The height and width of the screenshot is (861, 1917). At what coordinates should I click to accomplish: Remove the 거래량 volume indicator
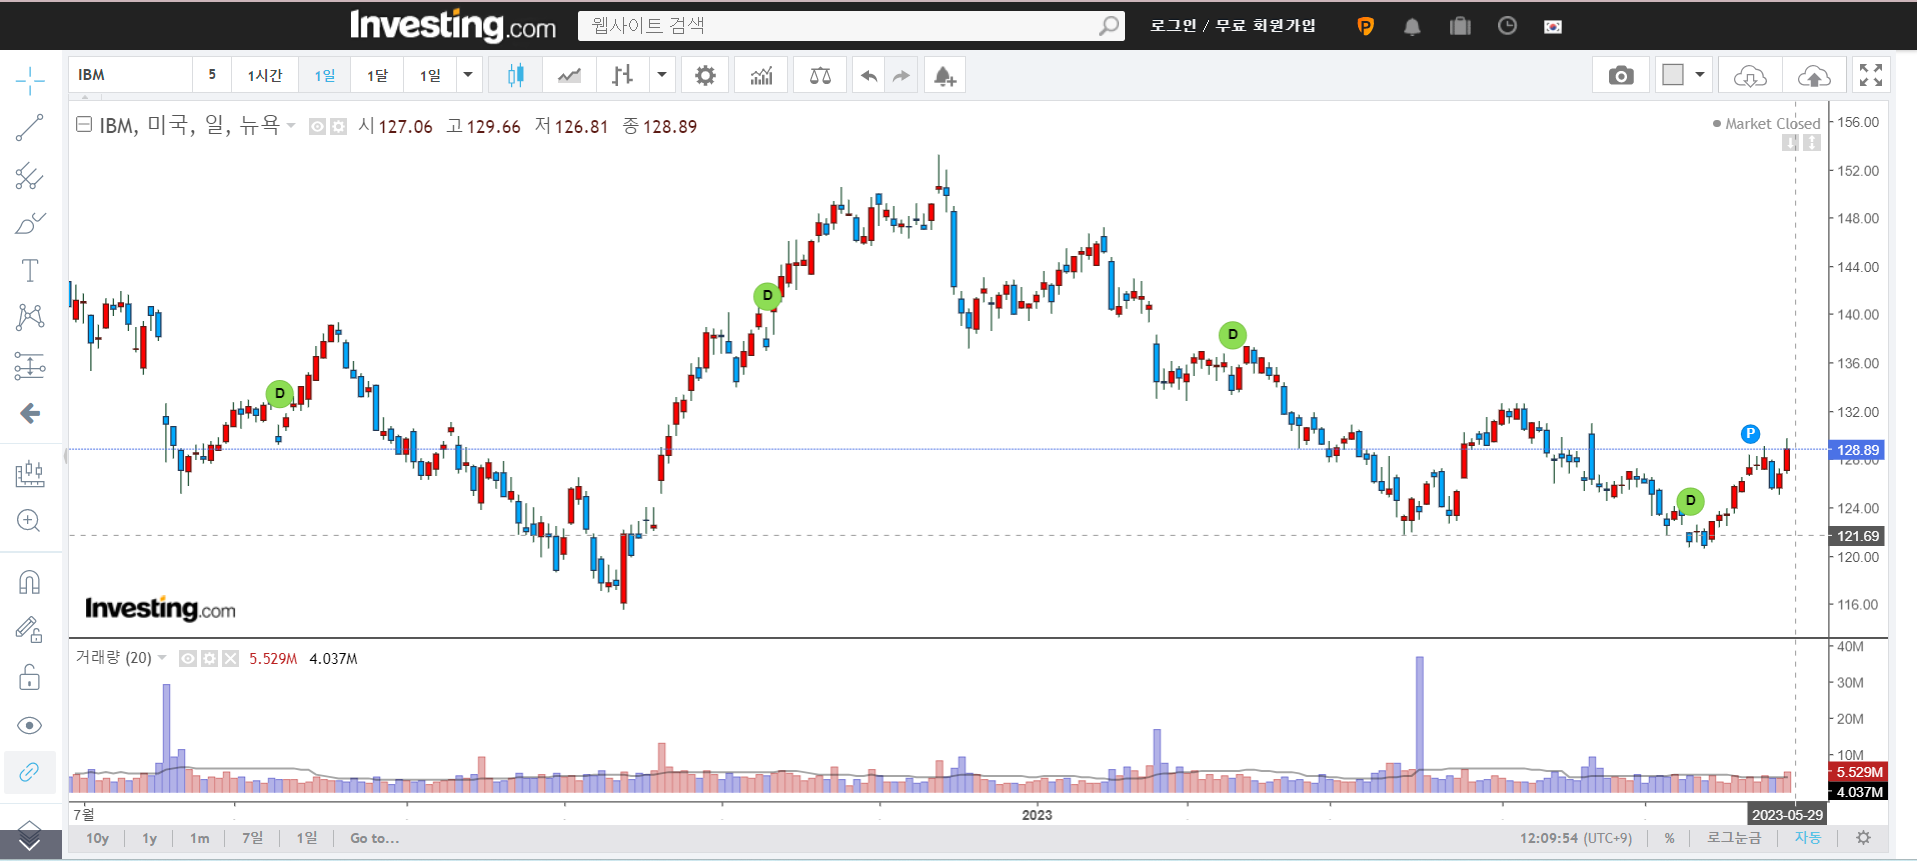(x=231, y=658)
